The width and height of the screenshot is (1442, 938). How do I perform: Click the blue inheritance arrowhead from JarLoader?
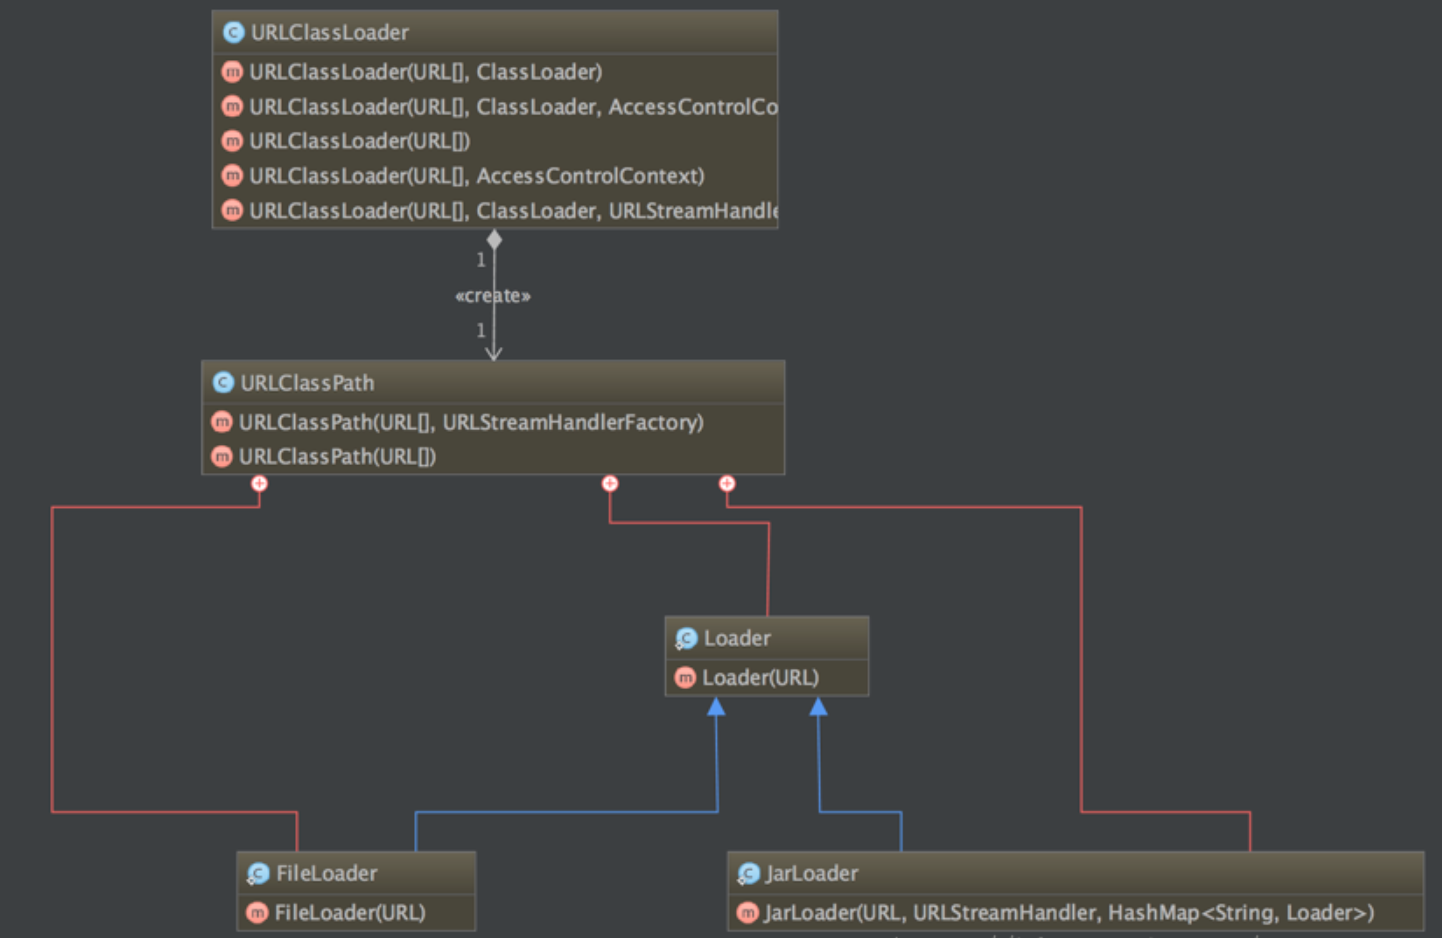coord(818,707)
